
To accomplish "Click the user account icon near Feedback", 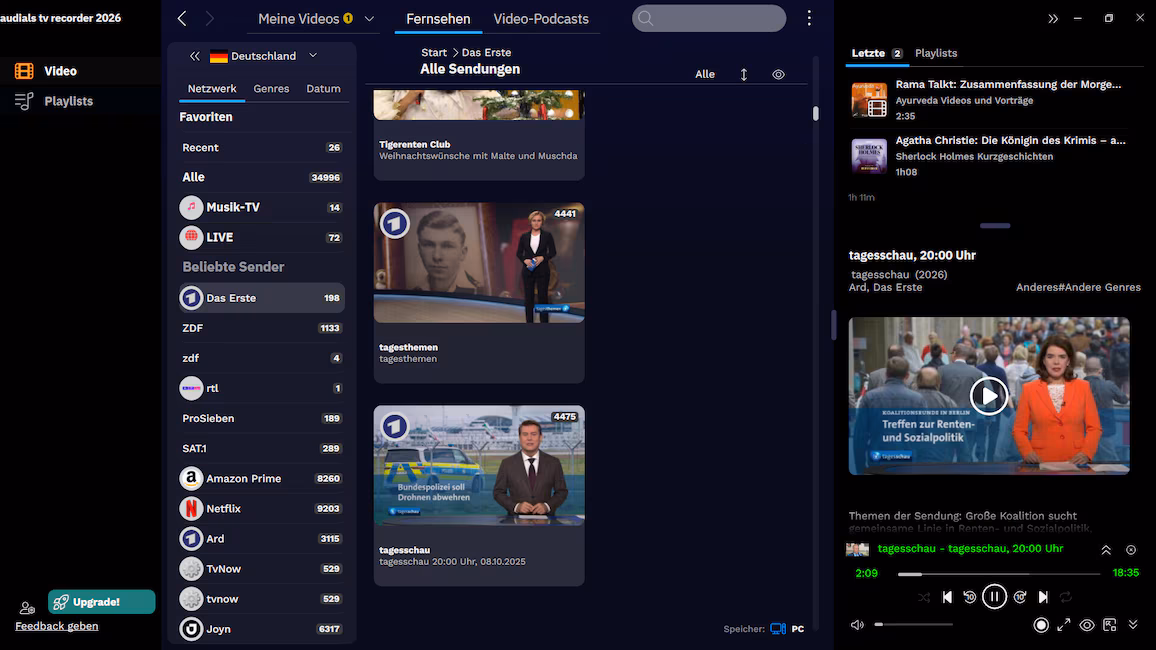I will point(27,608).
